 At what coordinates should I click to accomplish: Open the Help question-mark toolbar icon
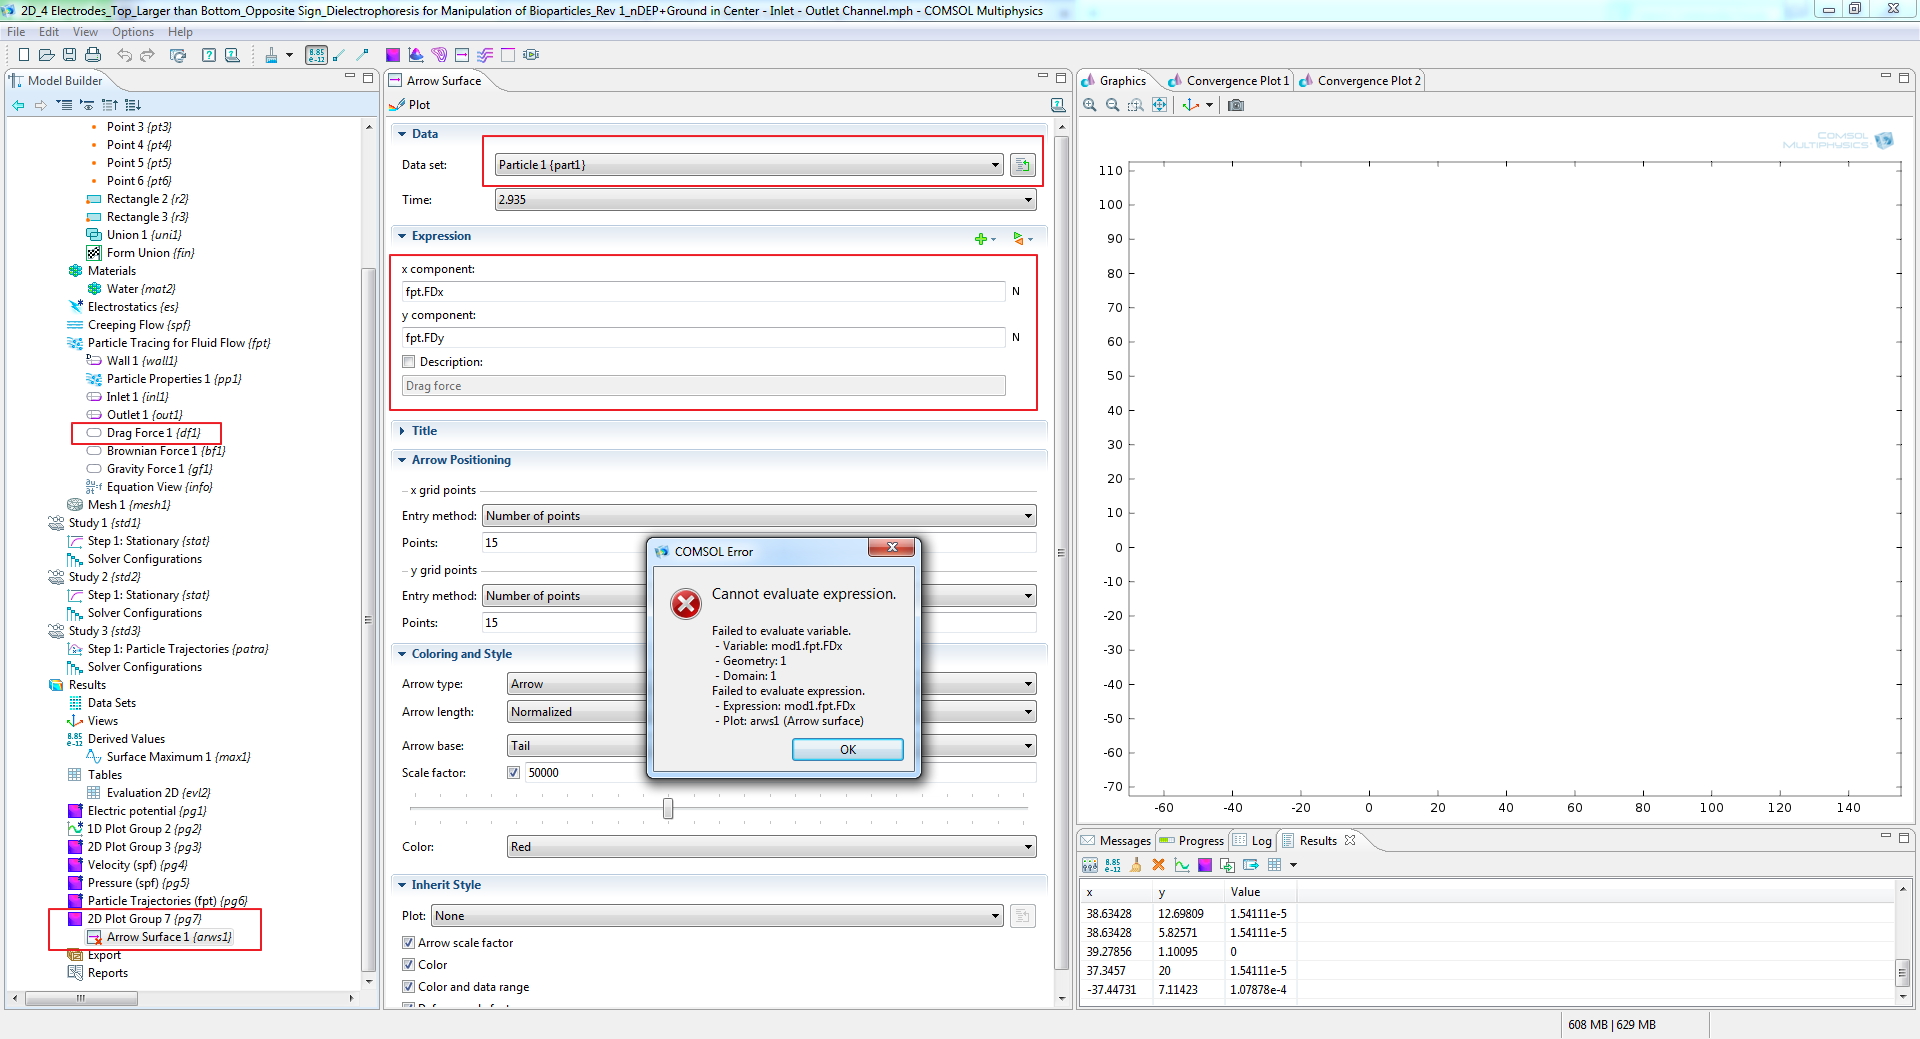209,55
